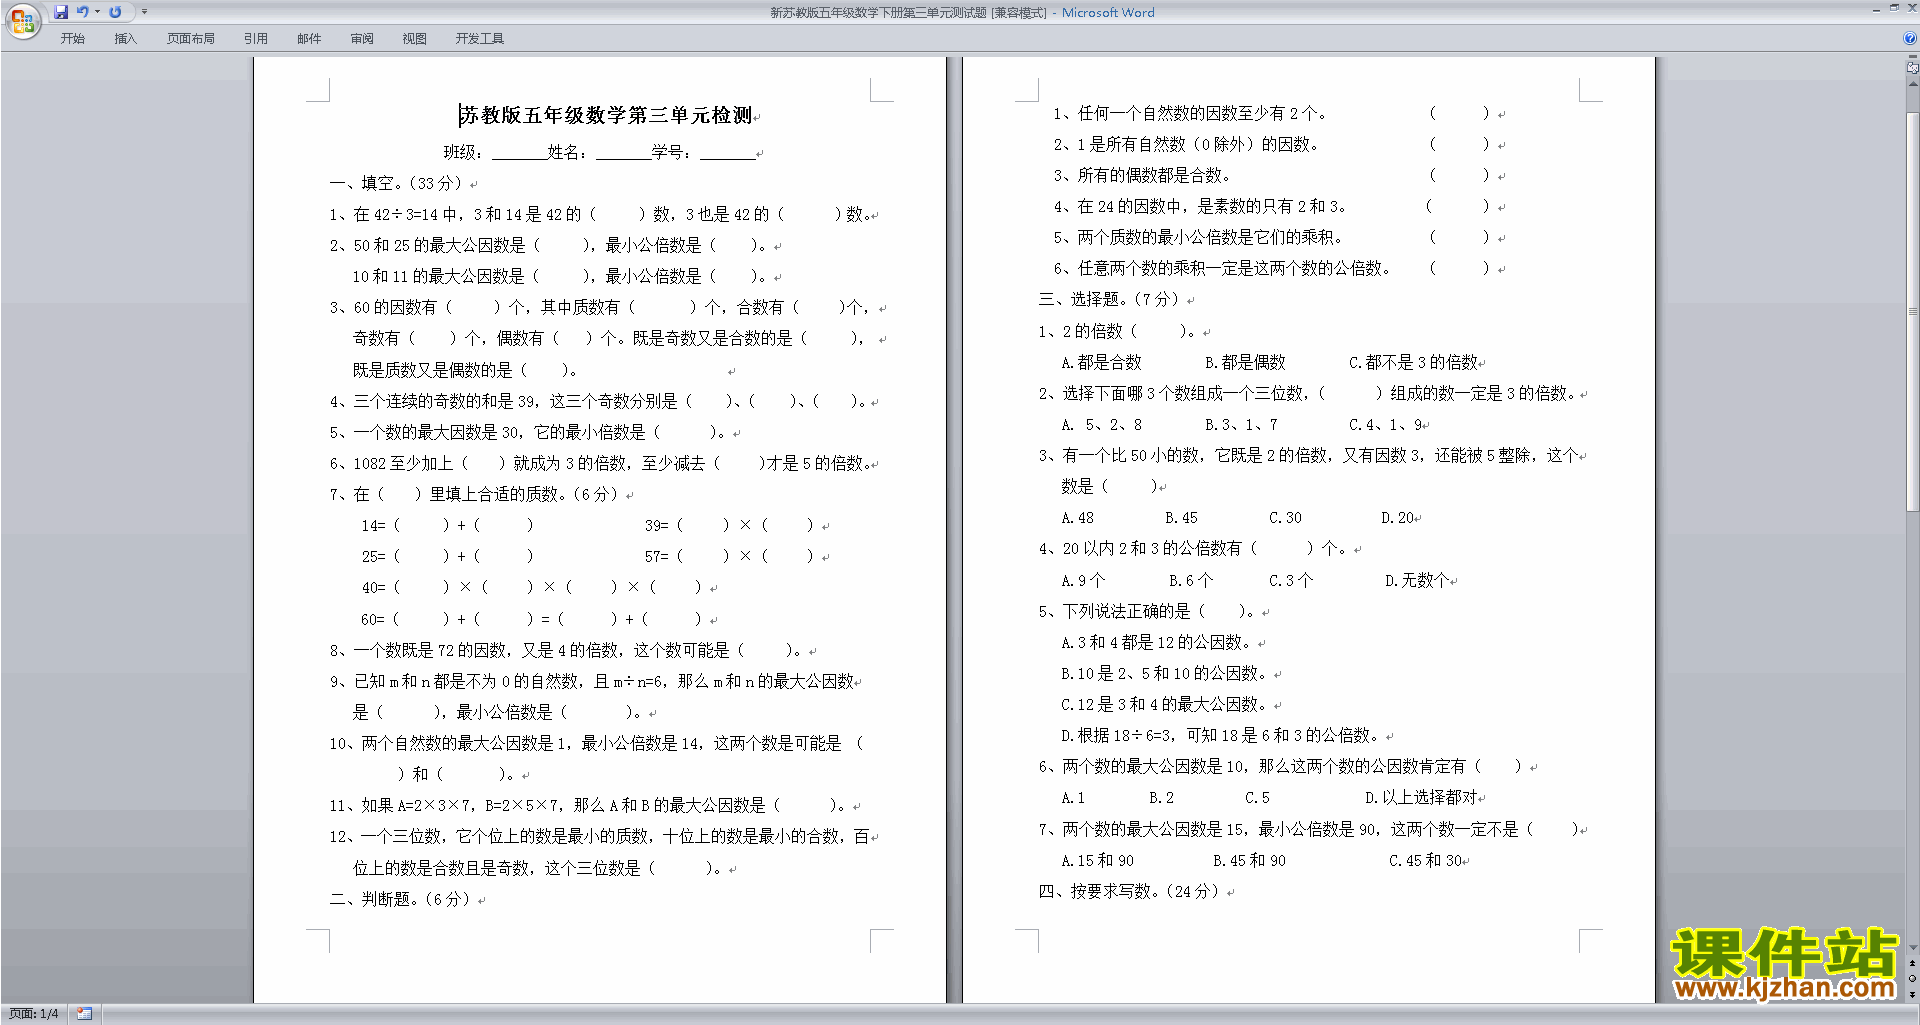
Task: Click the heading 一、填空。(33分)
Action: (x=396, y=183)
